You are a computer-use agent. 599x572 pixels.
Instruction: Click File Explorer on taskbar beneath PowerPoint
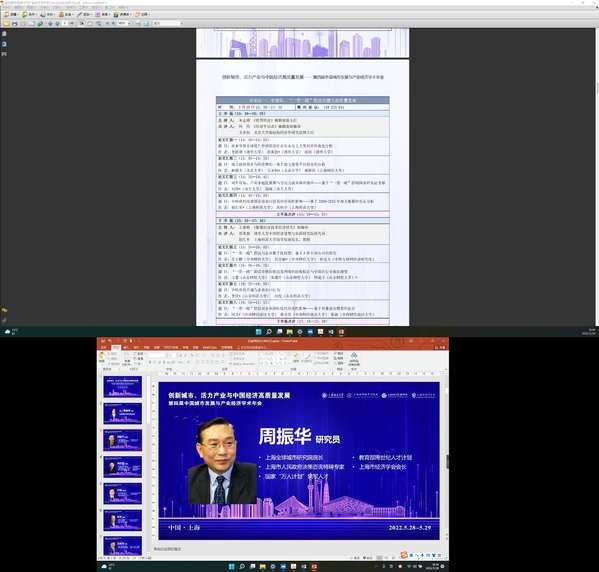[x=262, y=566]
